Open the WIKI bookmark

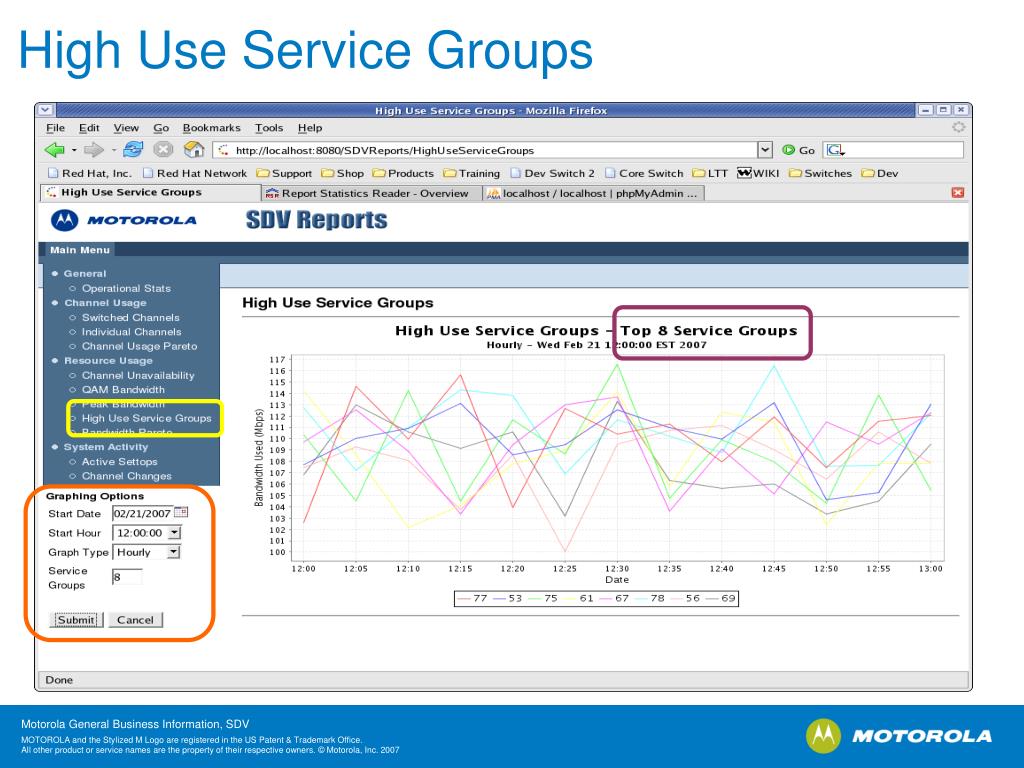point(758,173)
